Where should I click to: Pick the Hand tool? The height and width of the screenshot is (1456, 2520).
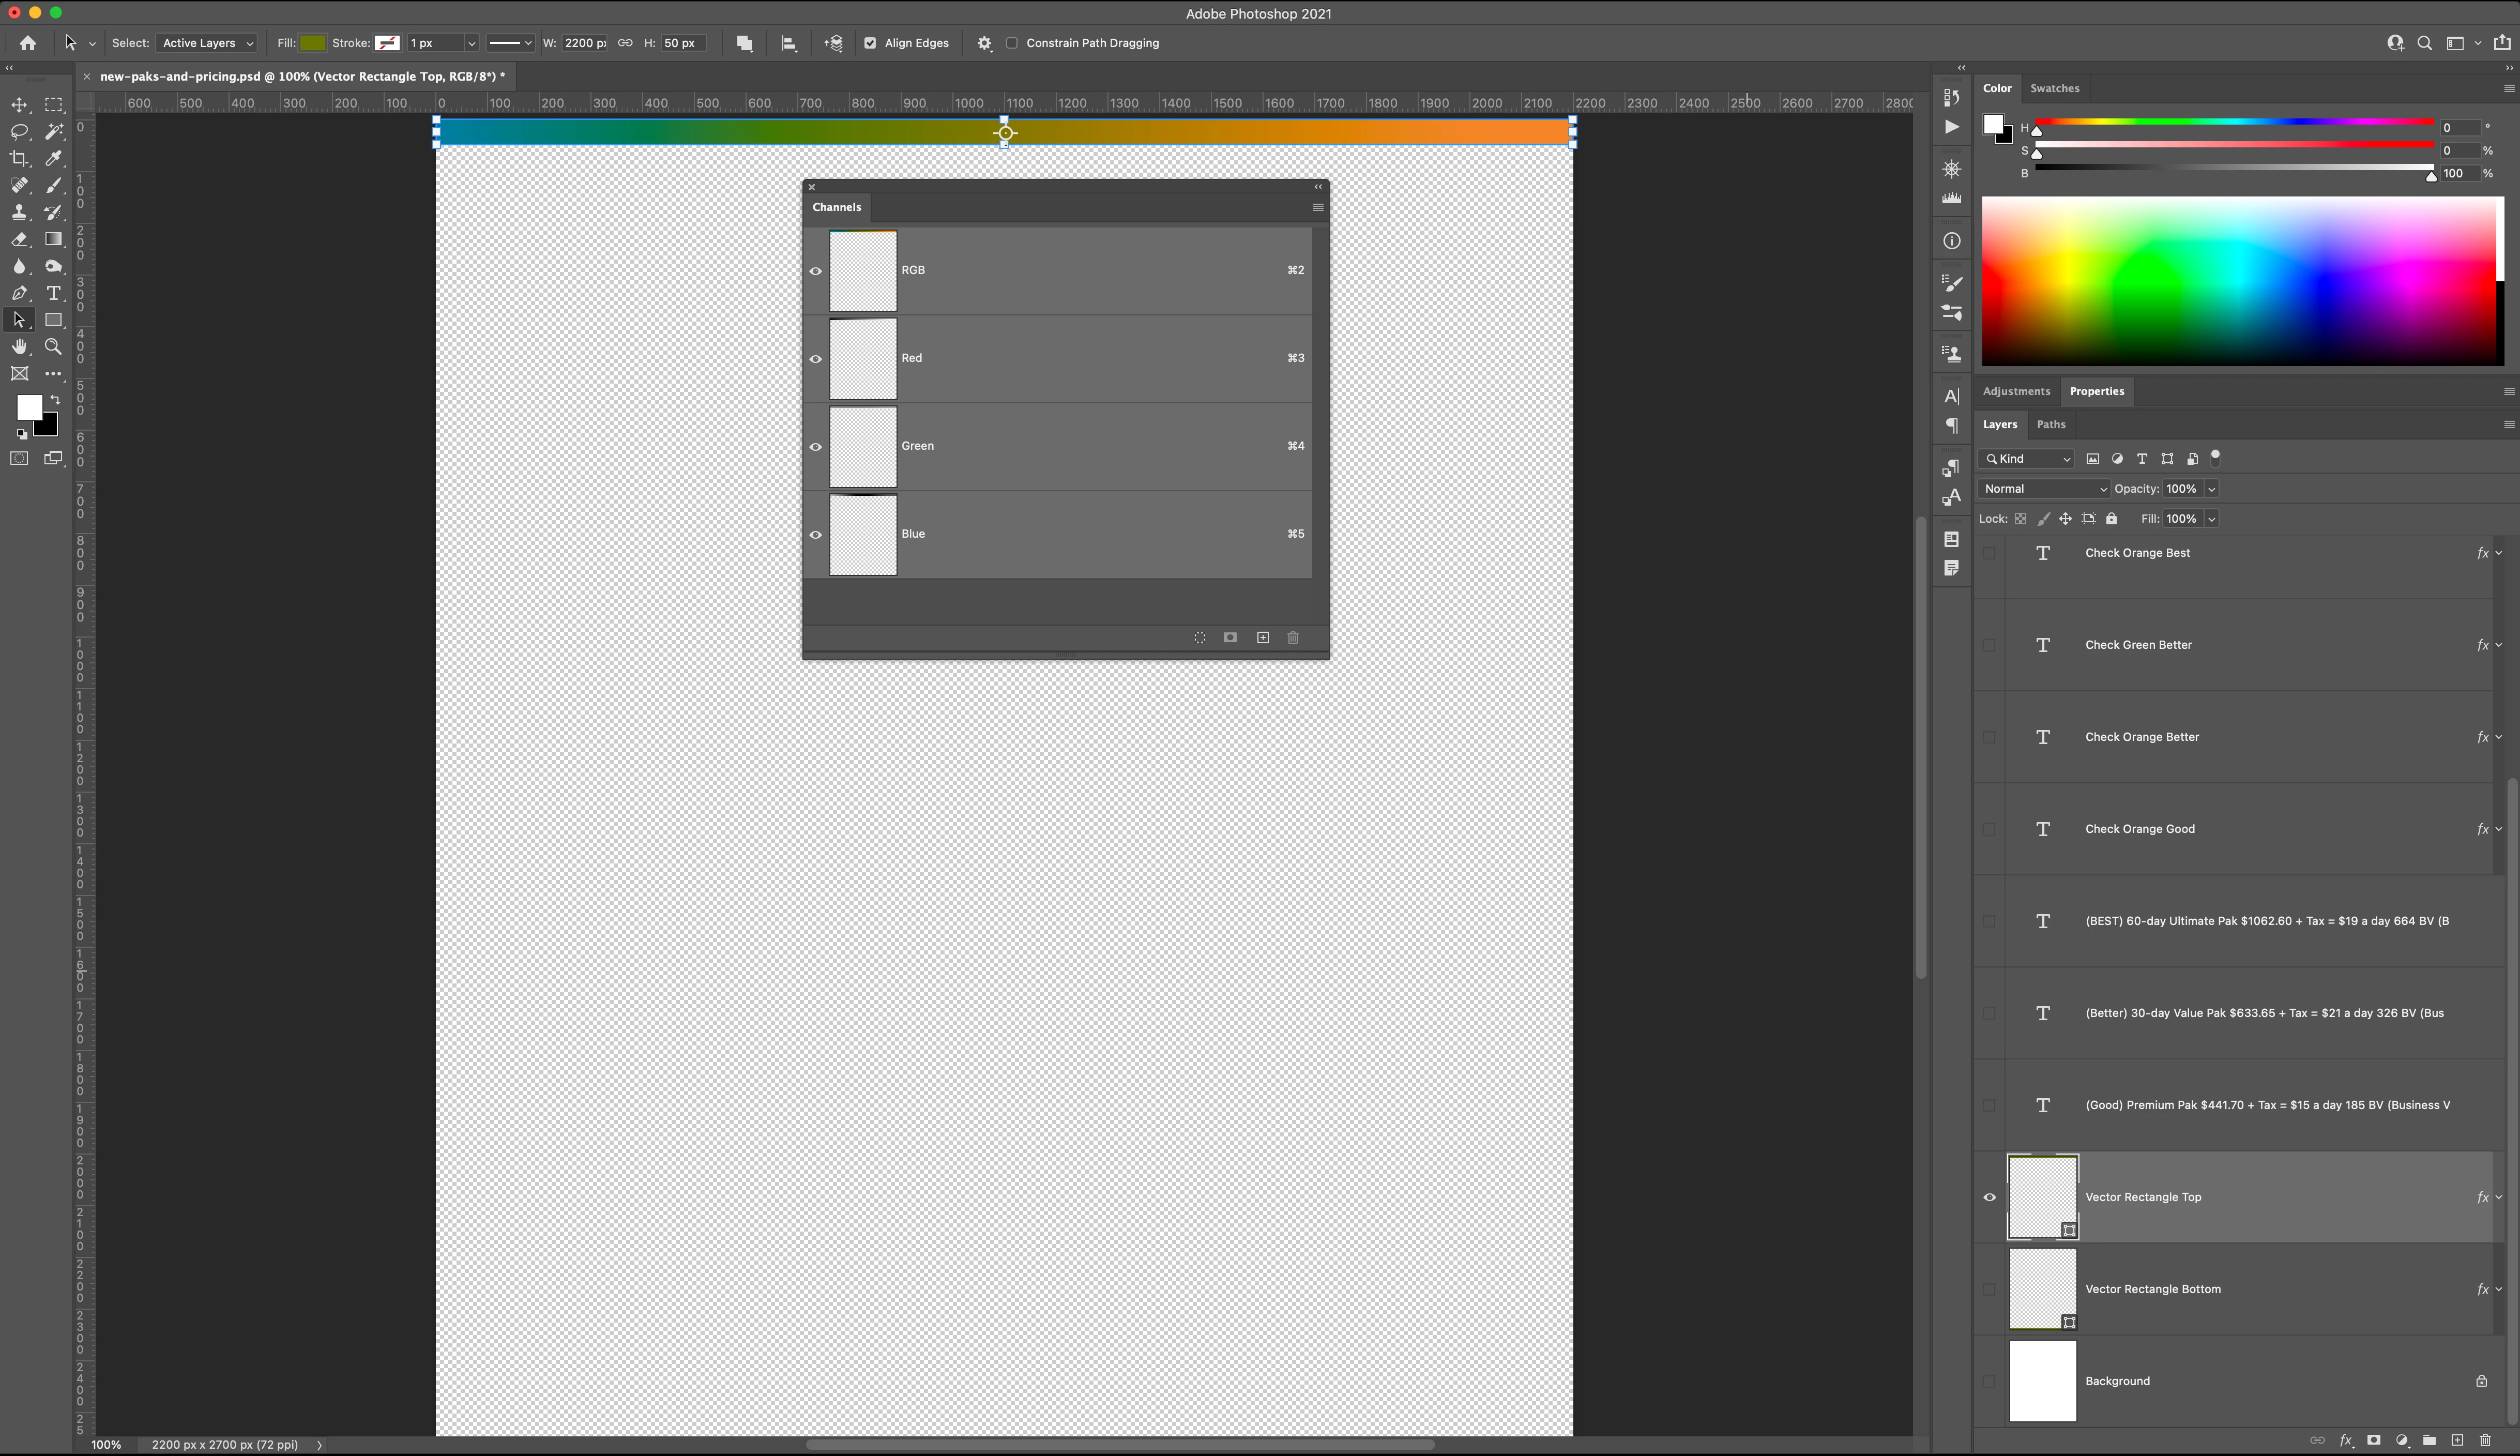[x=19, y=347]
